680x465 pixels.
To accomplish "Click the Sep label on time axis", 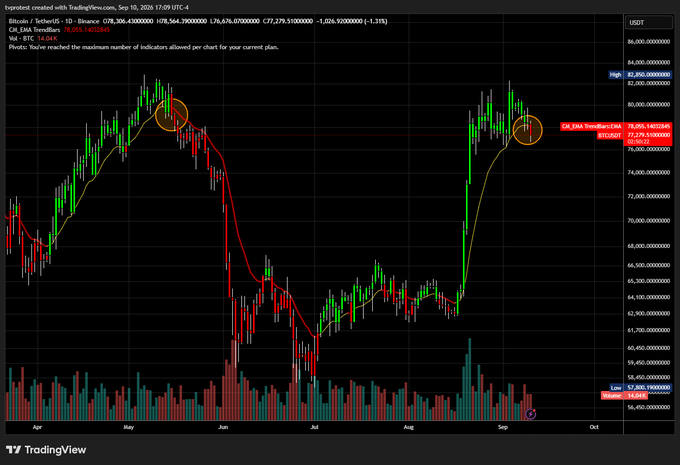I will [503, 427].
